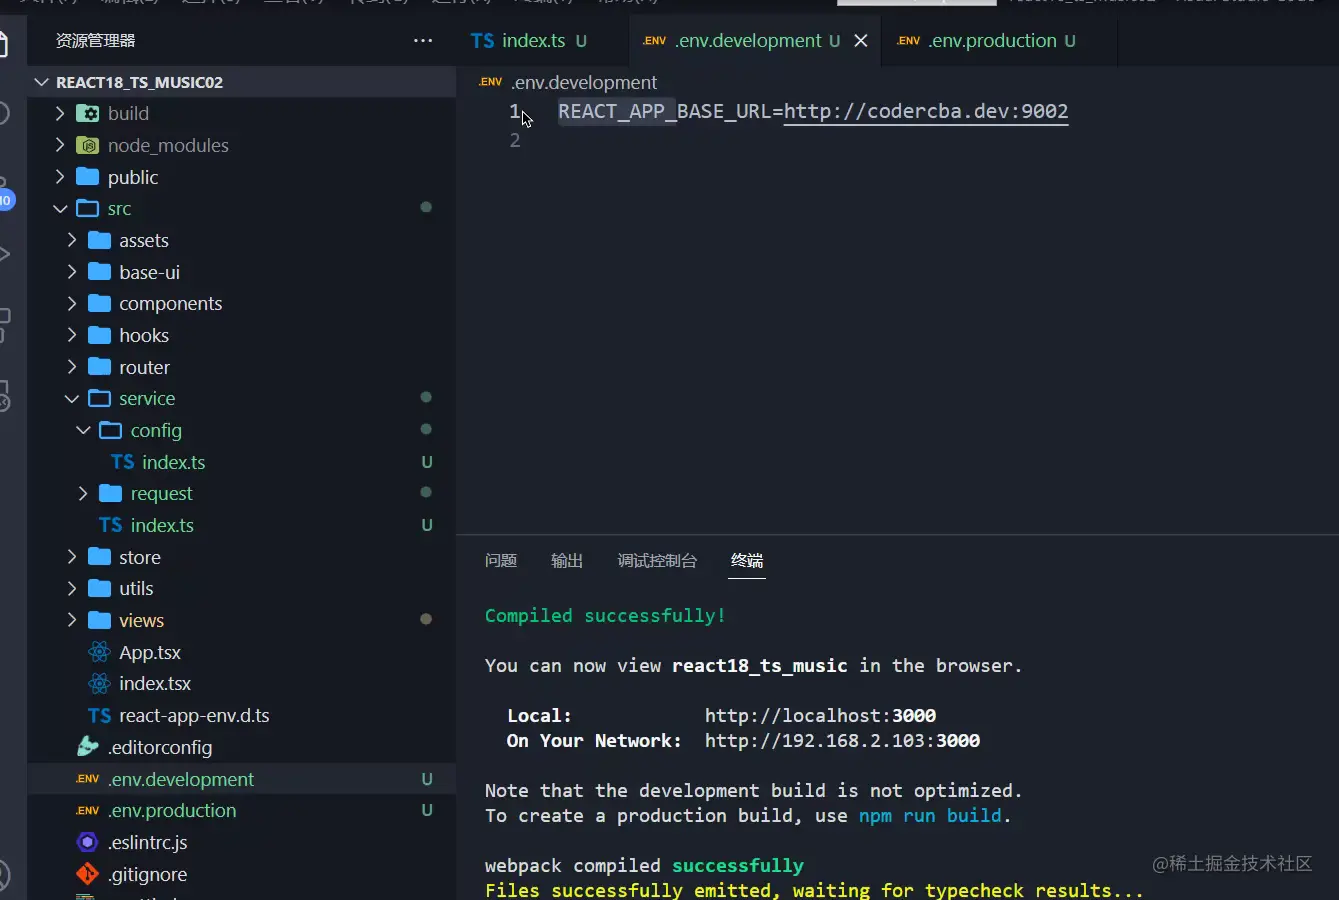The width and height of the screenshot is (1339, 900).
Task: Open the explorer more actions ellipsis
Action: (423, 41)
